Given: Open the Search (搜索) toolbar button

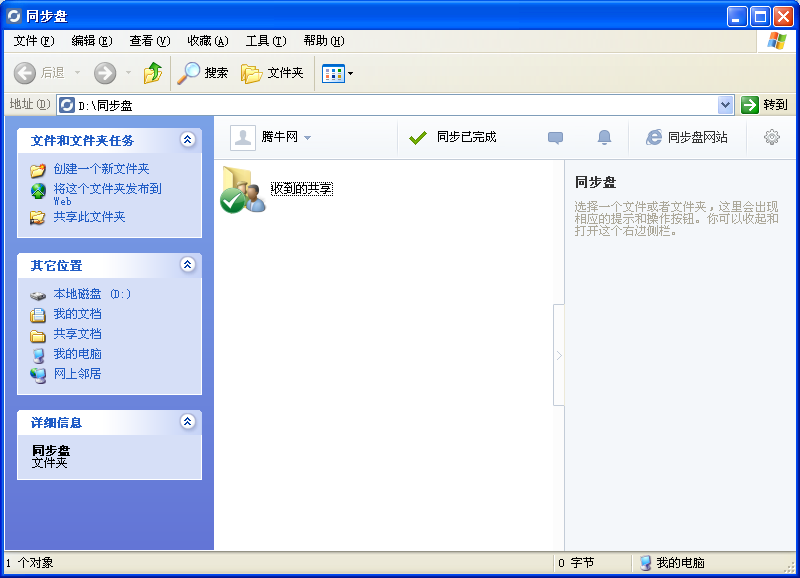Looking at the screenshot, I should 203,73.
